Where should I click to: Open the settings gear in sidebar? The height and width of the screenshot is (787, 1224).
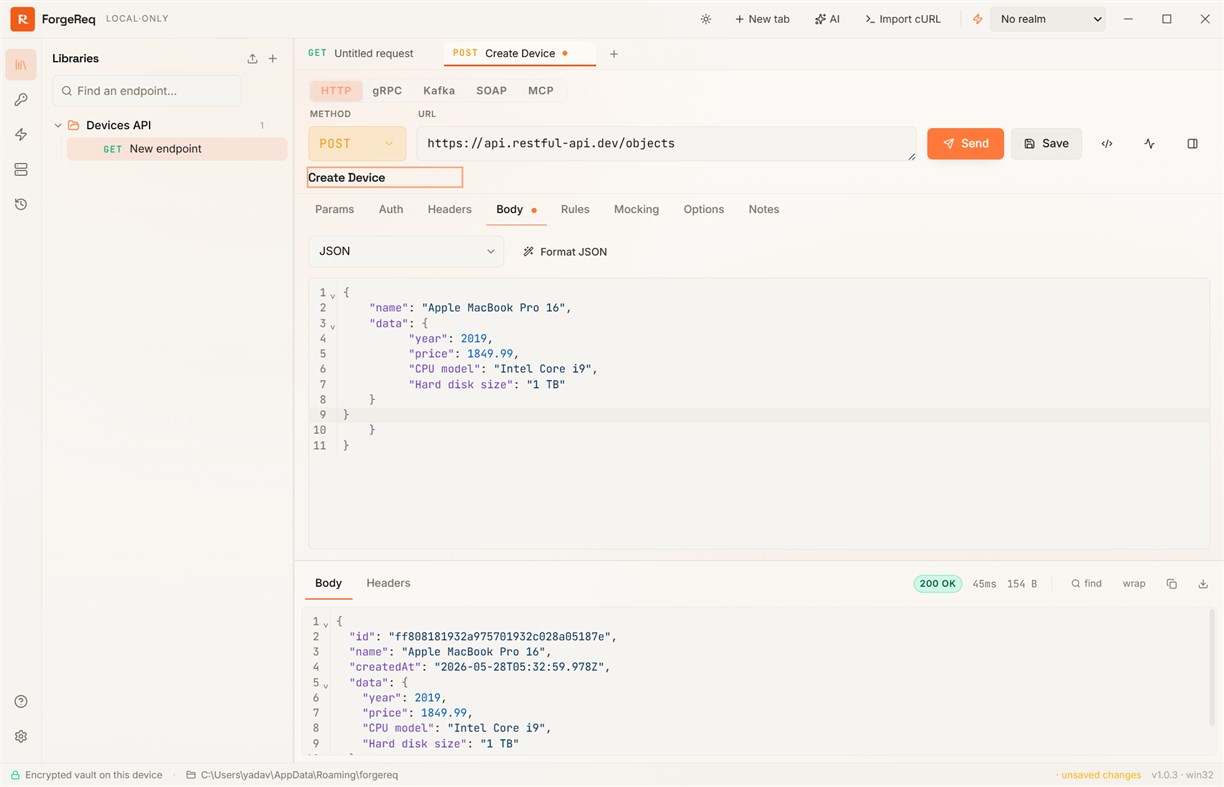tap(21, 737)
